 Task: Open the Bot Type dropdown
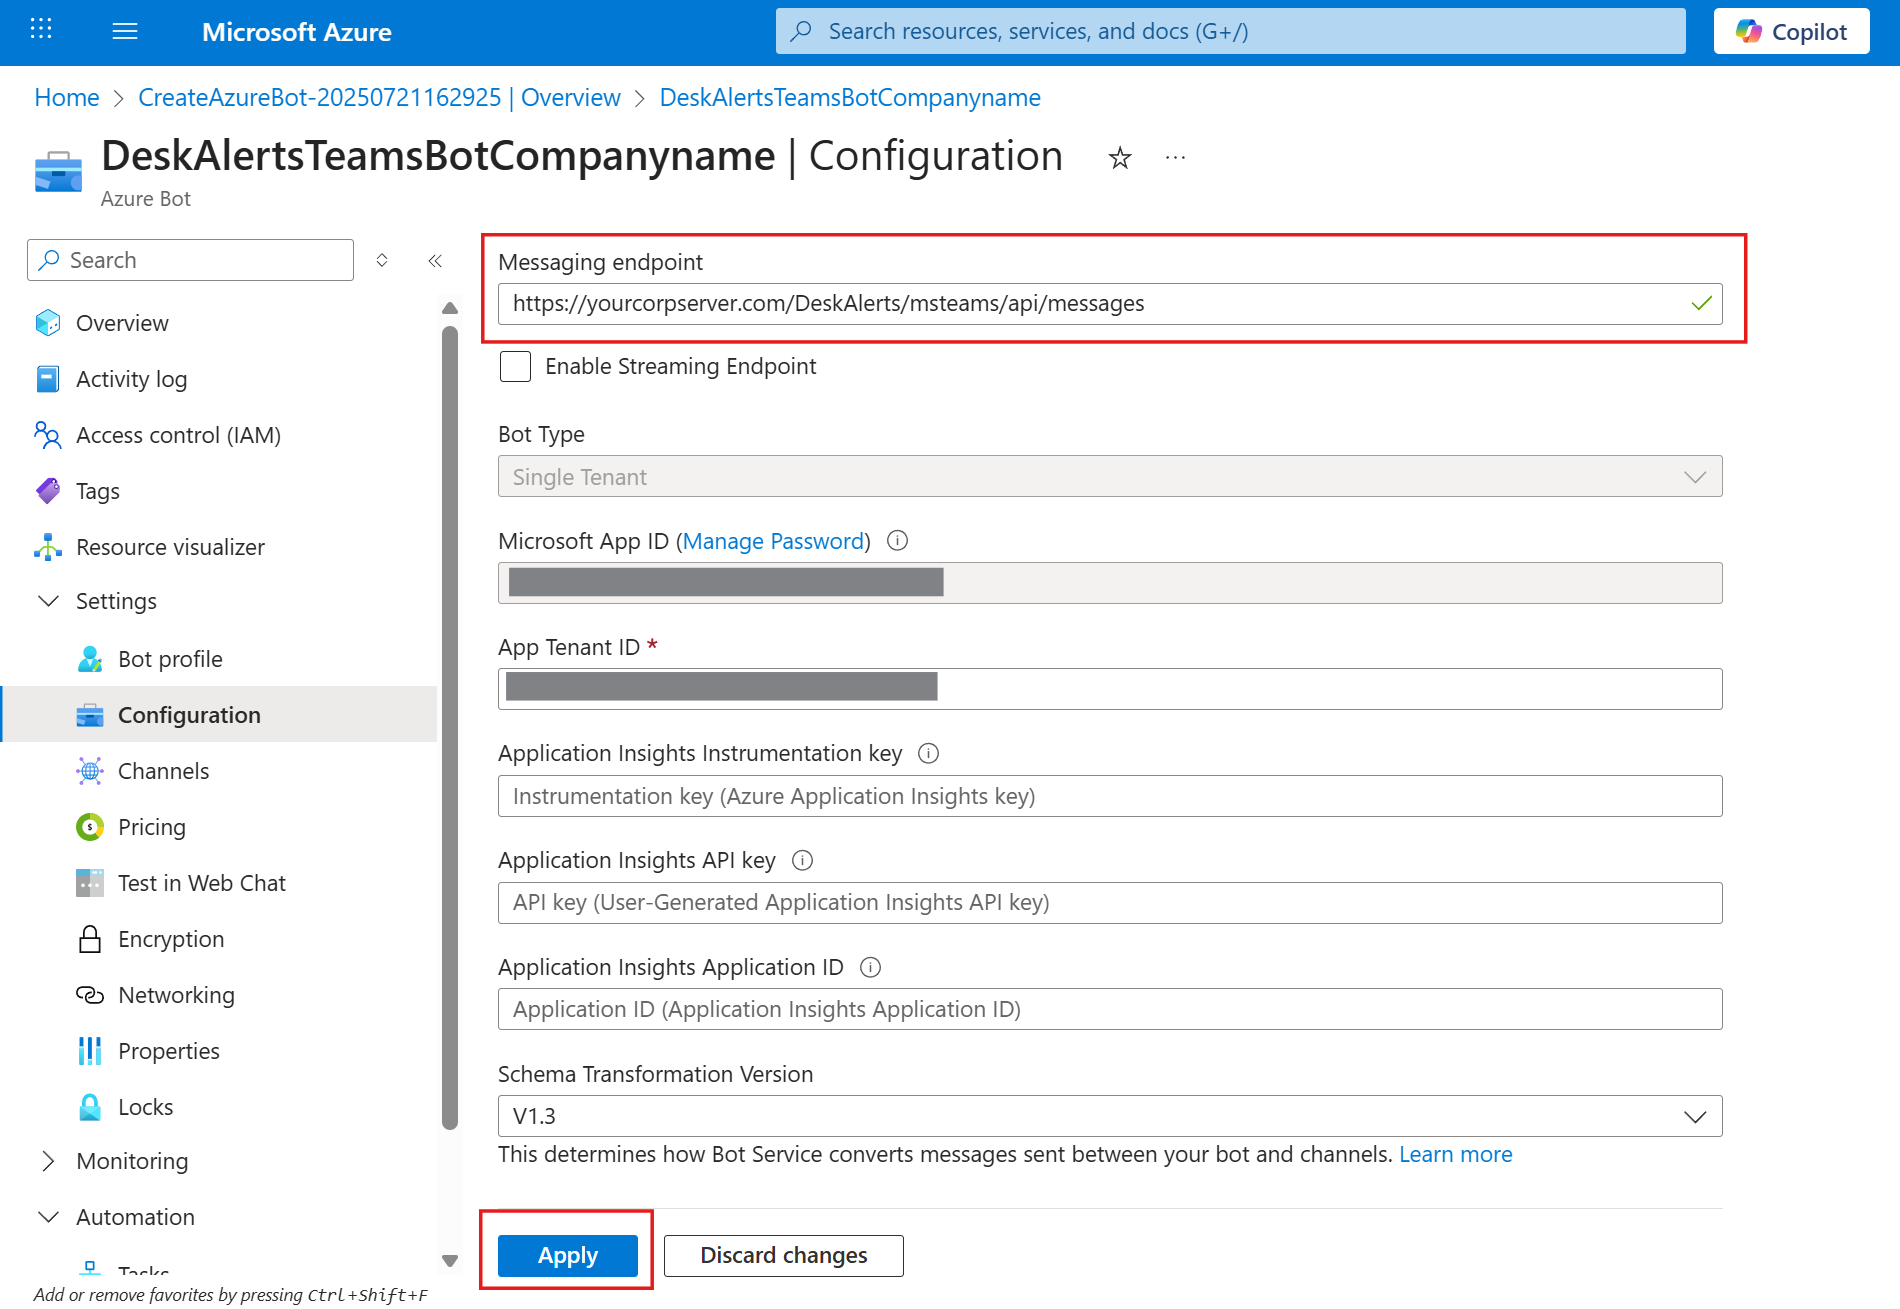pos(1693,477)
